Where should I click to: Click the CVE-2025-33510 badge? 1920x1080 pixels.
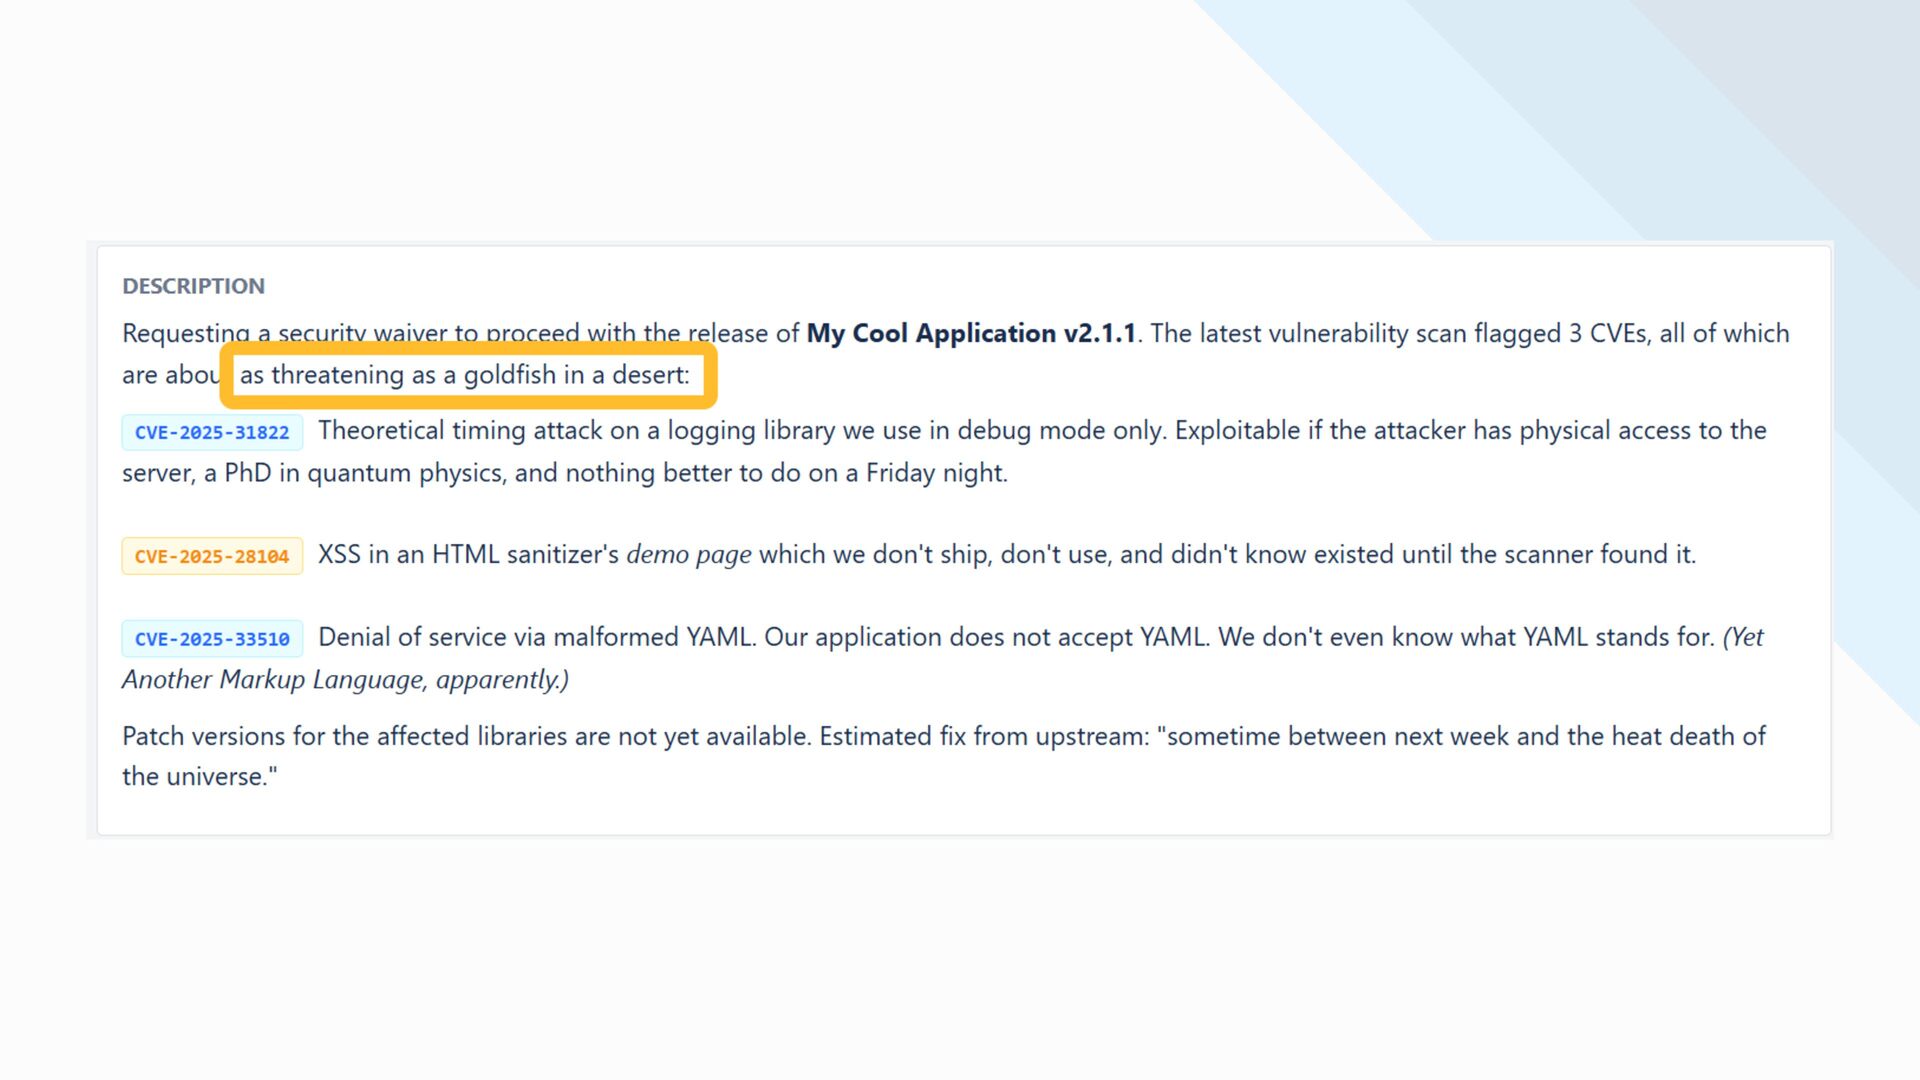[x=212, y=639]
